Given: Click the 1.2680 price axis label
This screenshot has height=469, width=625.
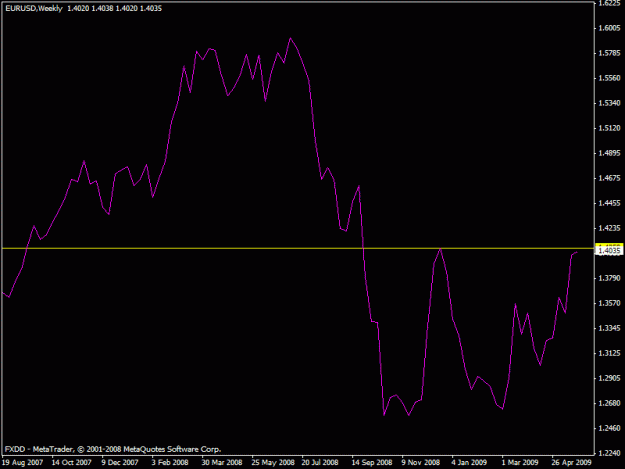Looking at the screenshot, I should (609, 403).
